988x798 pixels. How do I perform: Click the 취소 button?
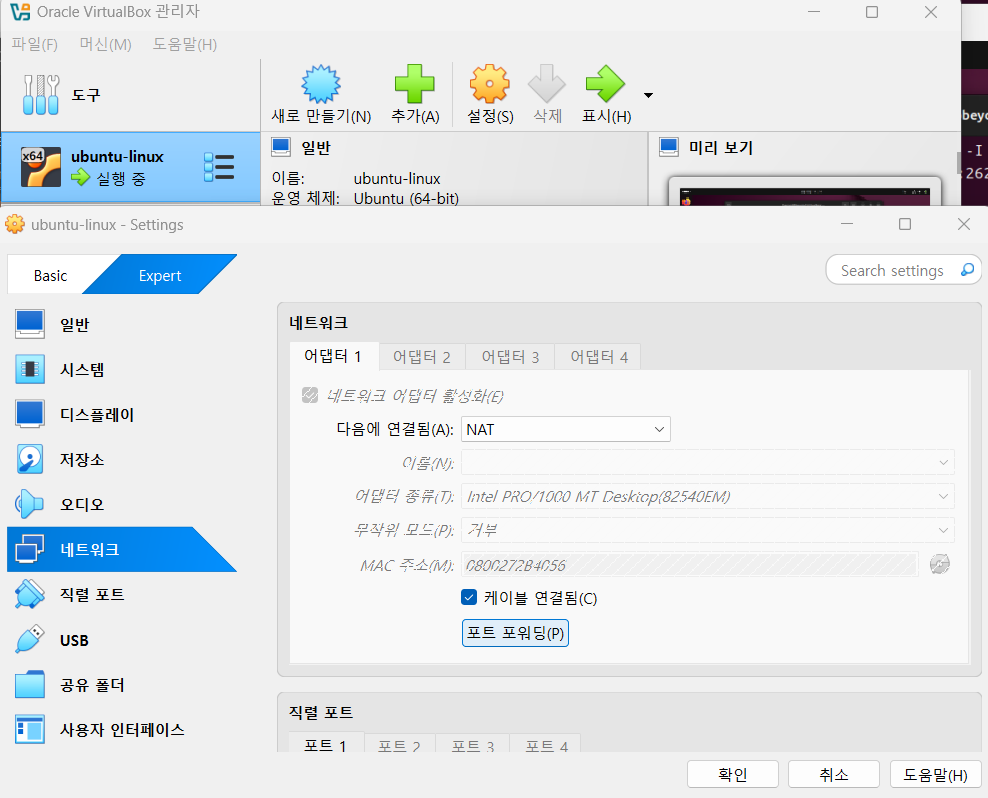tap(834, 774)
